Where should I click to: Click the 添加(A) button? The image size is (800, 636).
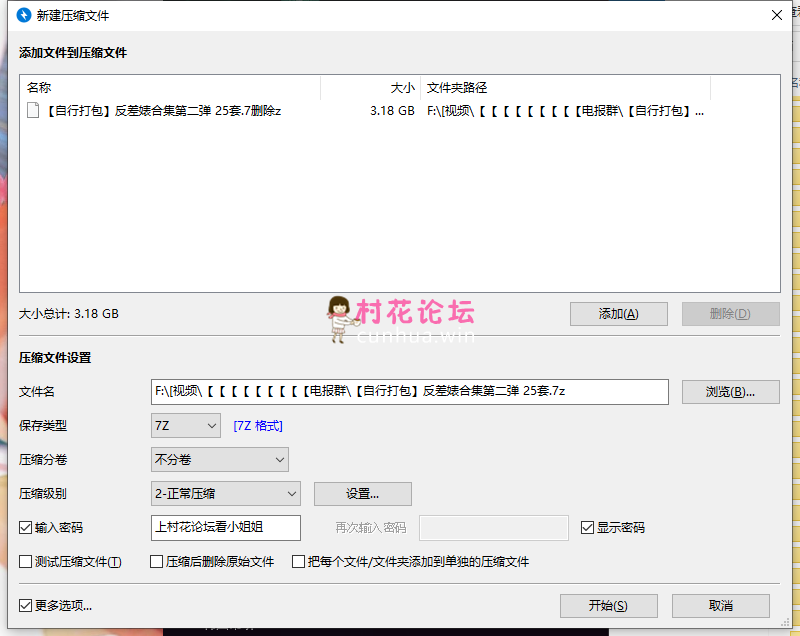(x=618, y=313)
